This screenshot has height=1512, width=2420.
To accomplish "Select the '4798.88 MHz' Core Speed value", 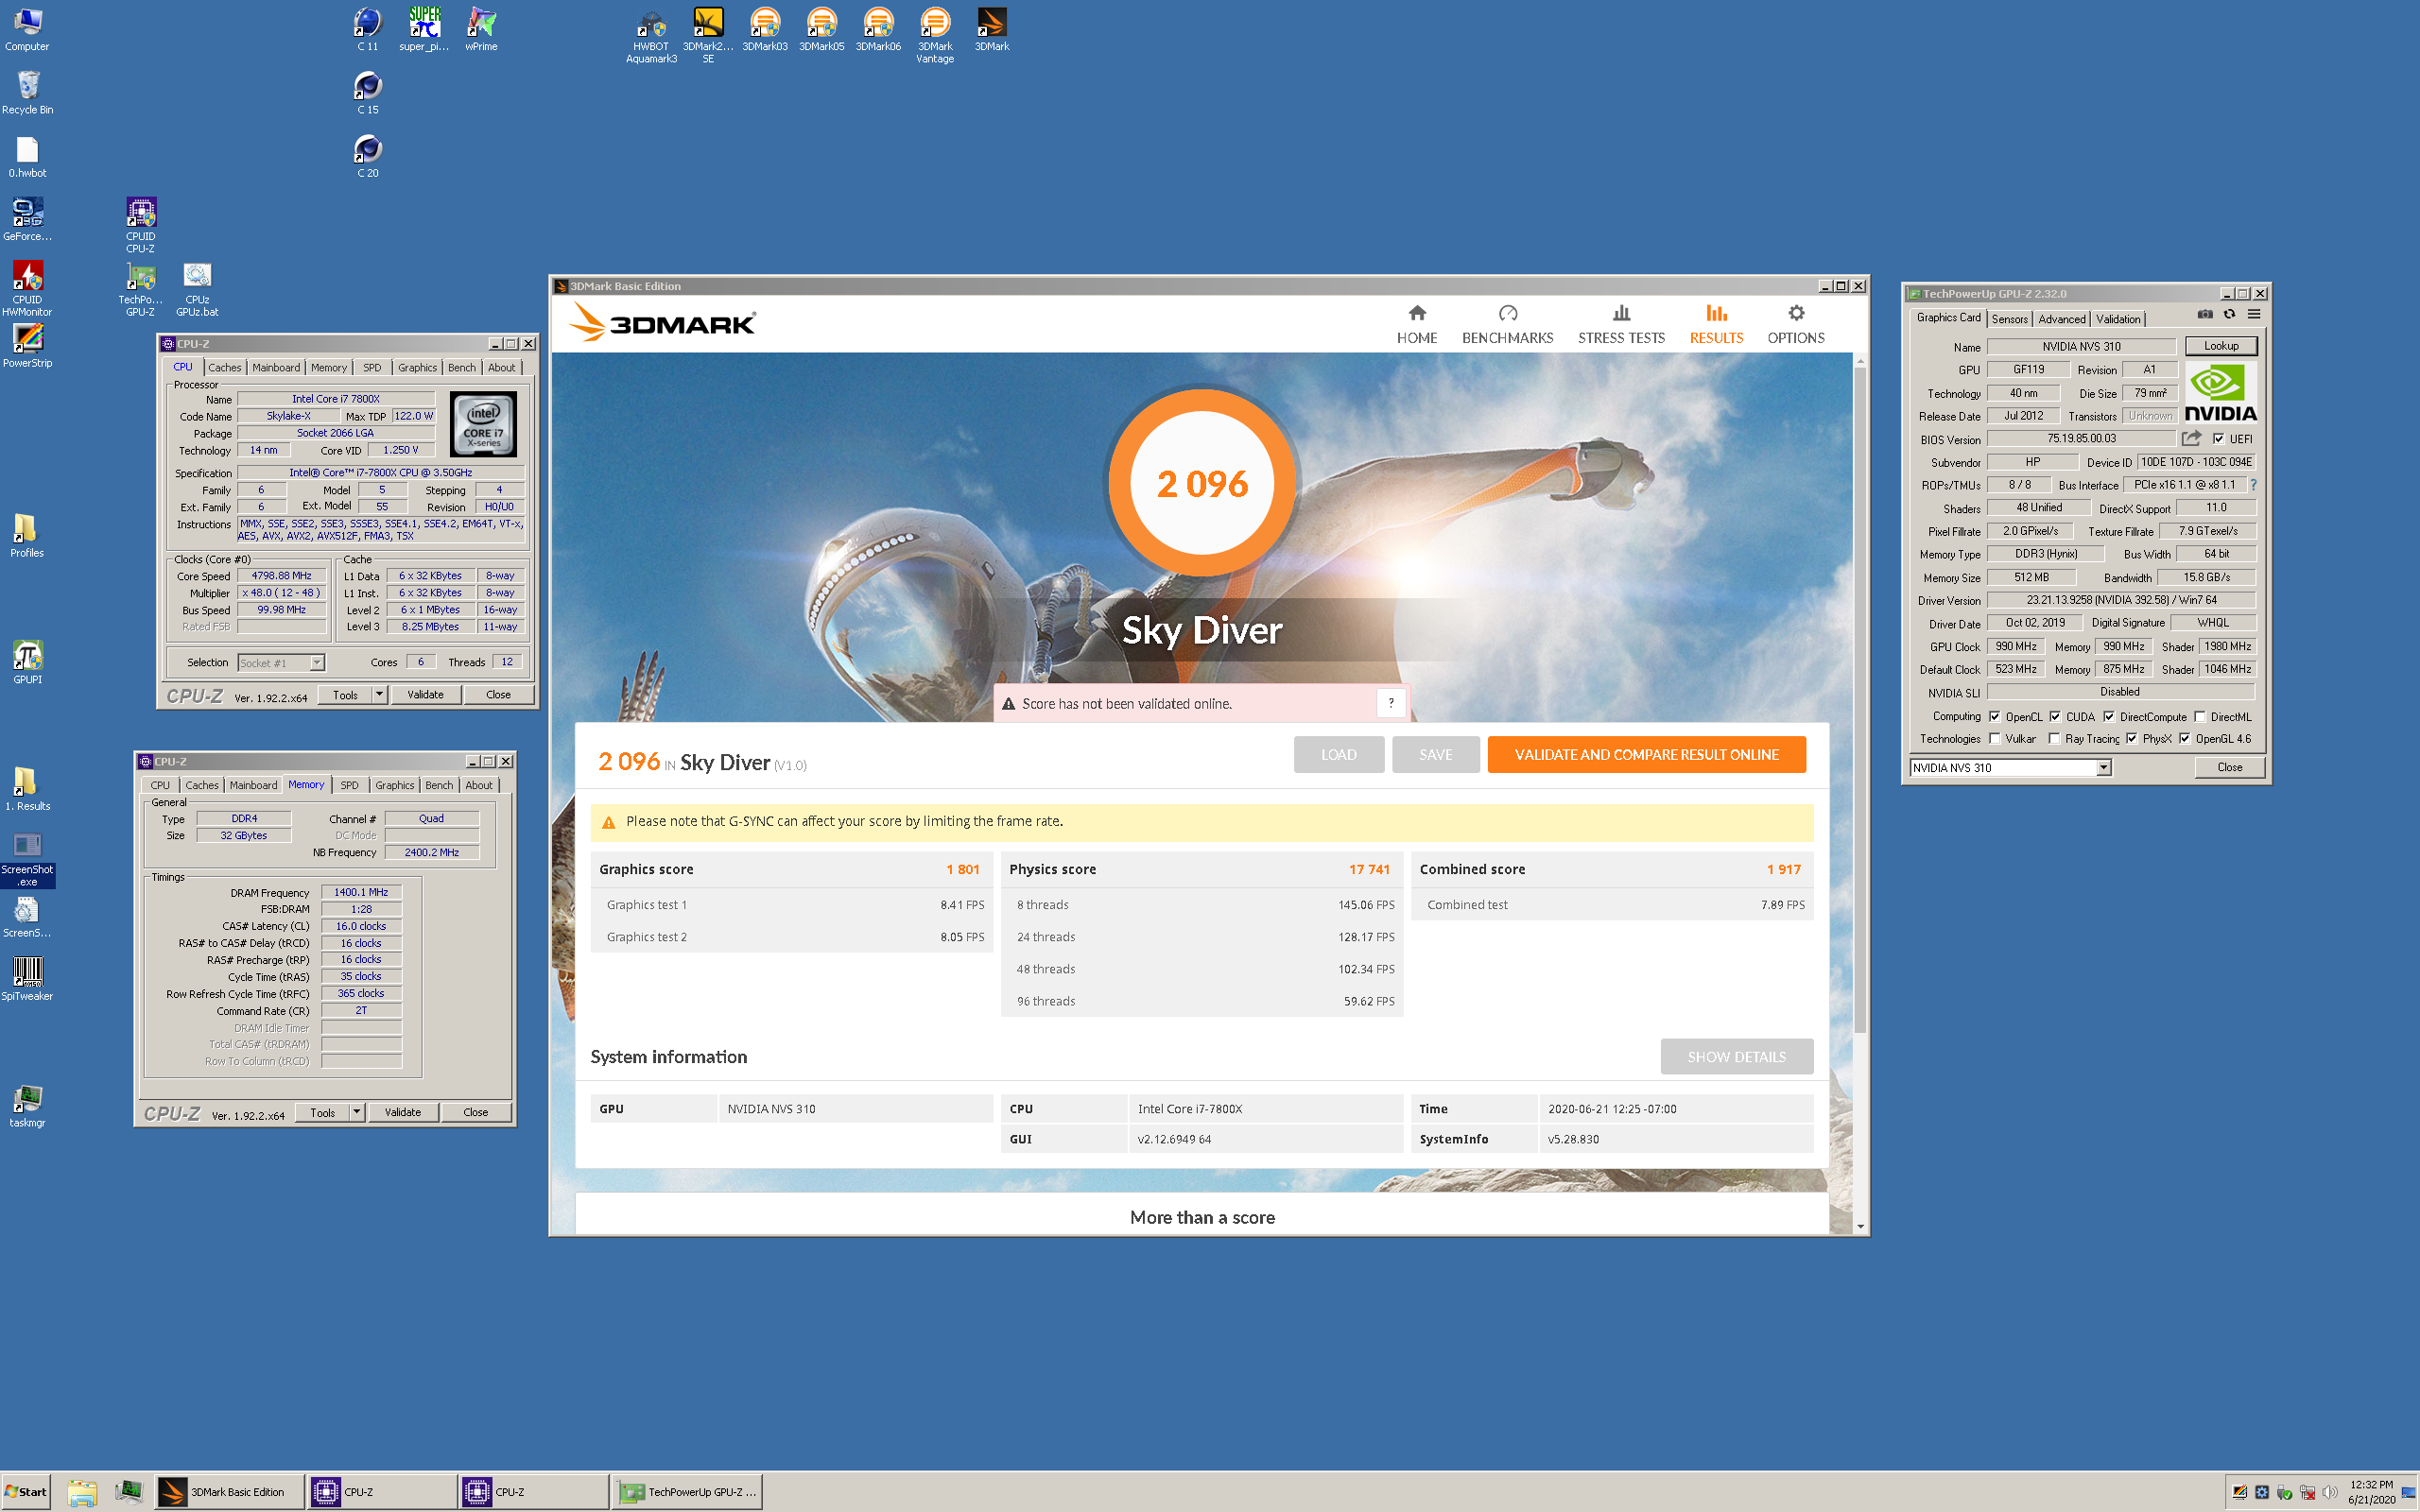I will (281, 576).
